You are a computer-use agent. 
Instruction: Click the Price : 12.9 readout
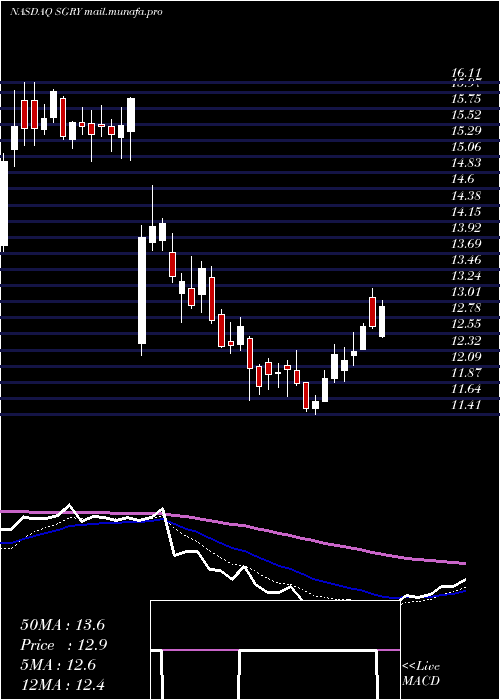coord(63,645)
